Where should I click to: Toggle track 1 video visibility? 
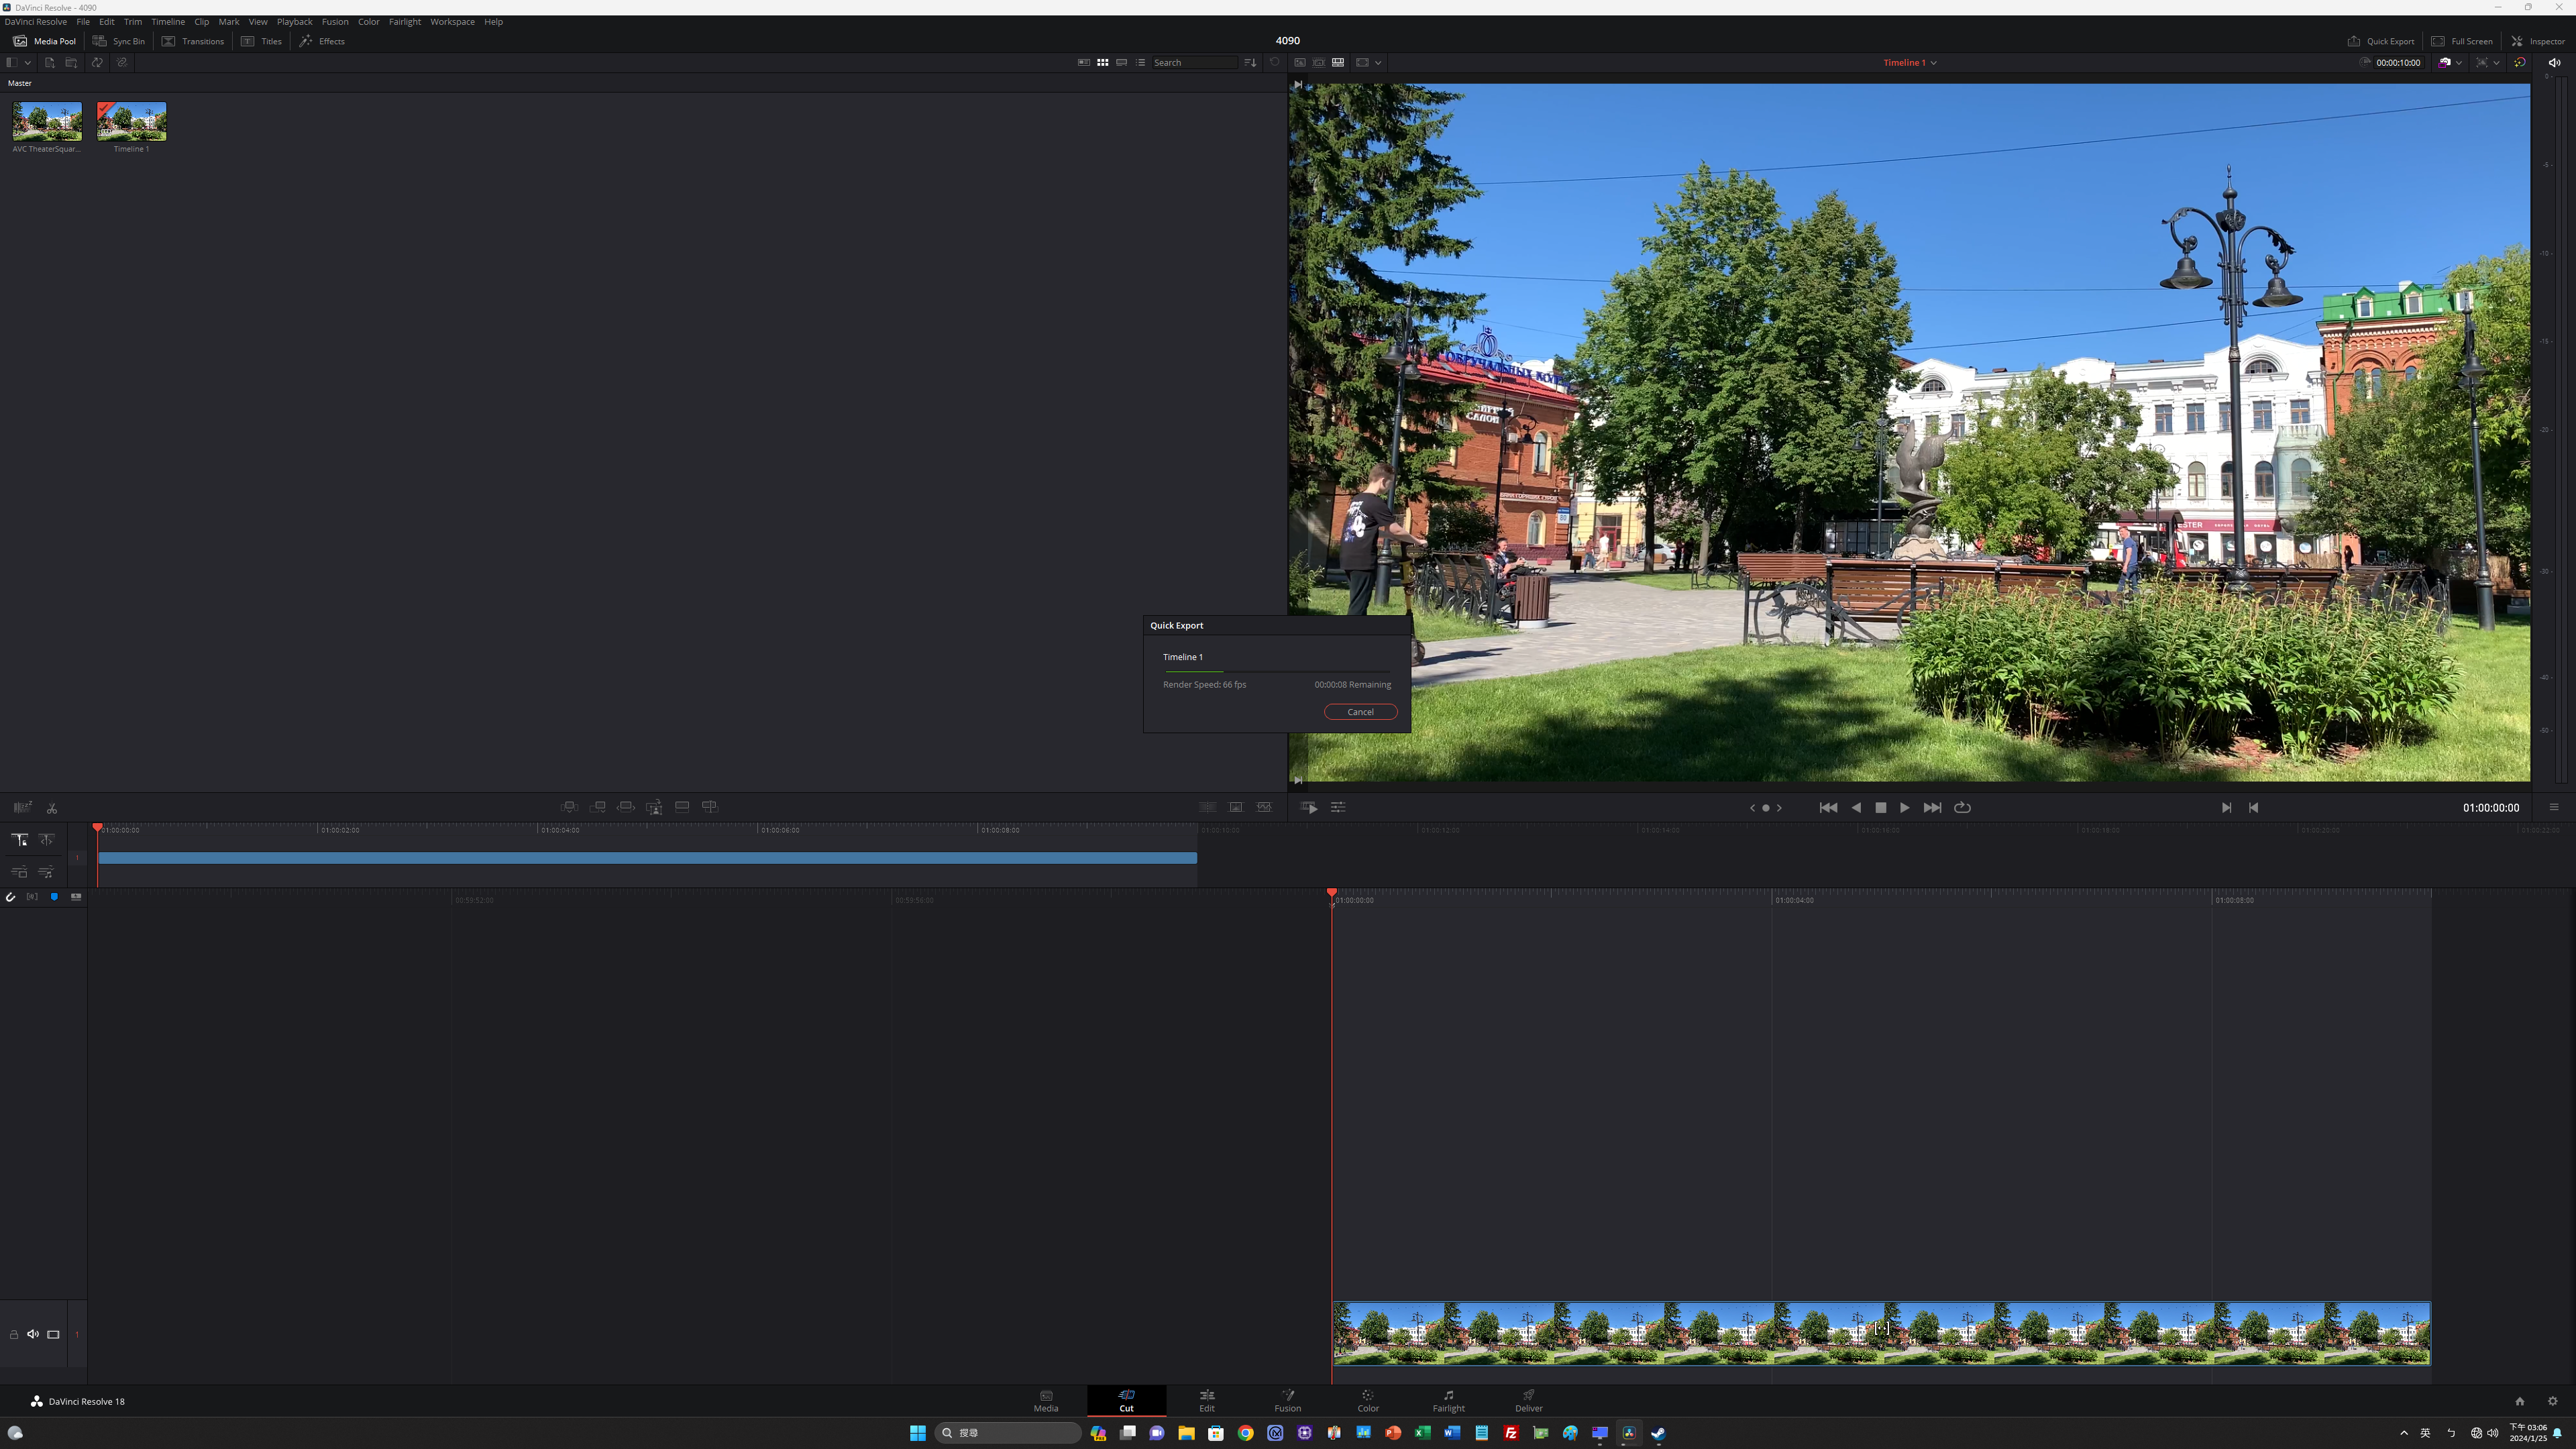click(54, 1334)
